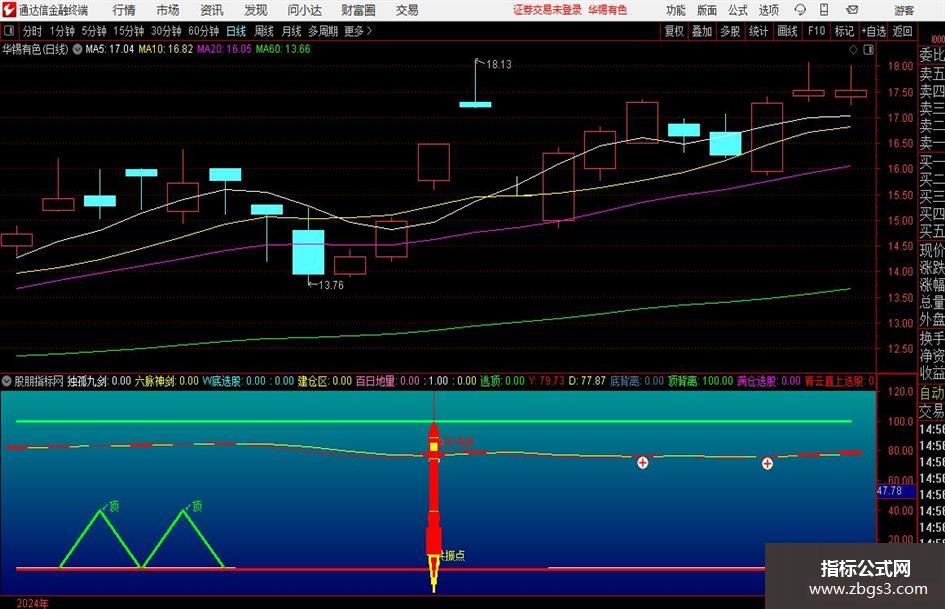Click the diamond icon at chart top right
The width and height of the screenshot is (945, 609).
click(x=853, y=50)
